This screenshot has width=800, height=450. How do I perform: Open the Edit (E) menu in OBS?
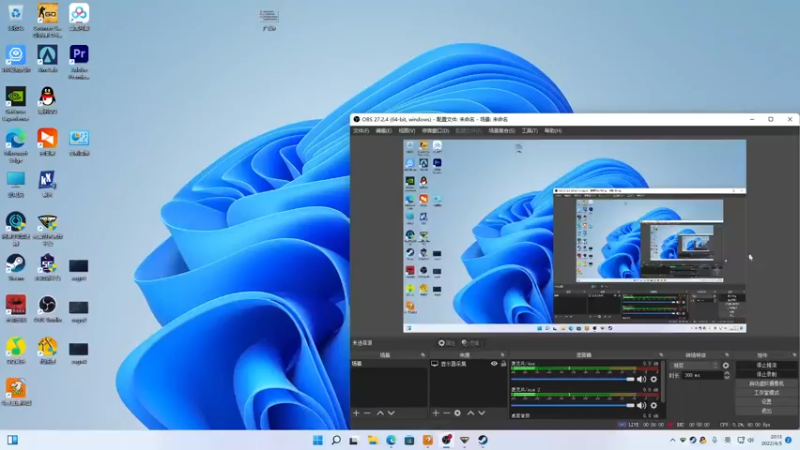click(384, 131)
